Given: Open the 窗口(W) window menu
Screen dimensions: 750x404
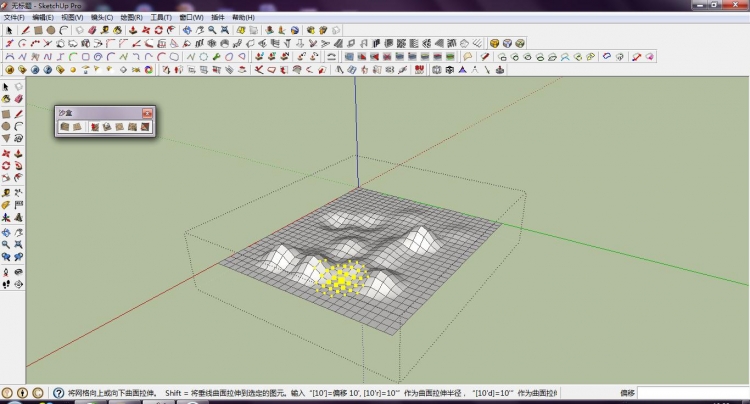Looking at the screenshot, I should coord(191,18).
